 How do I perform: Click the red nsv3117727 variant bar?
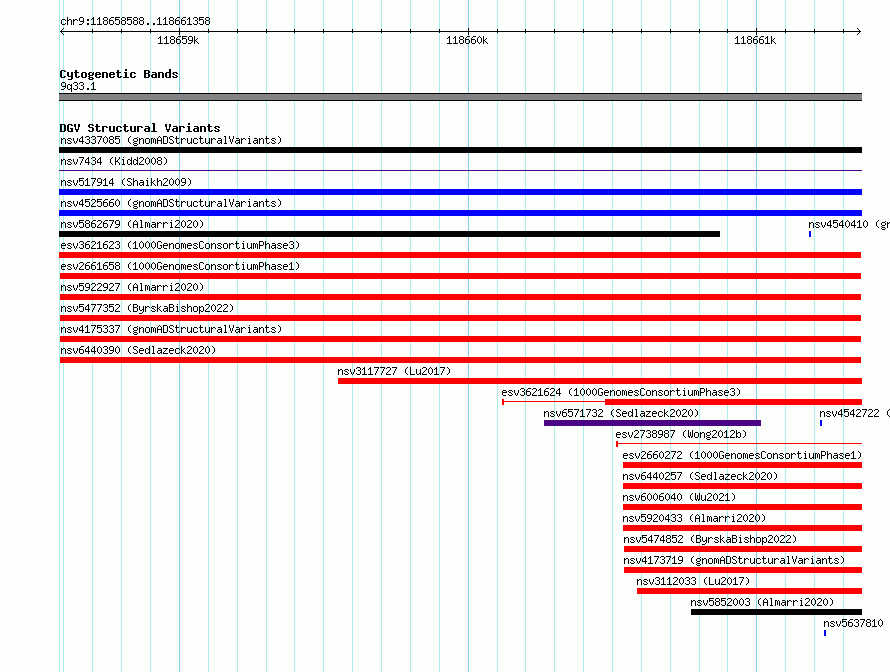pos(600,381)
